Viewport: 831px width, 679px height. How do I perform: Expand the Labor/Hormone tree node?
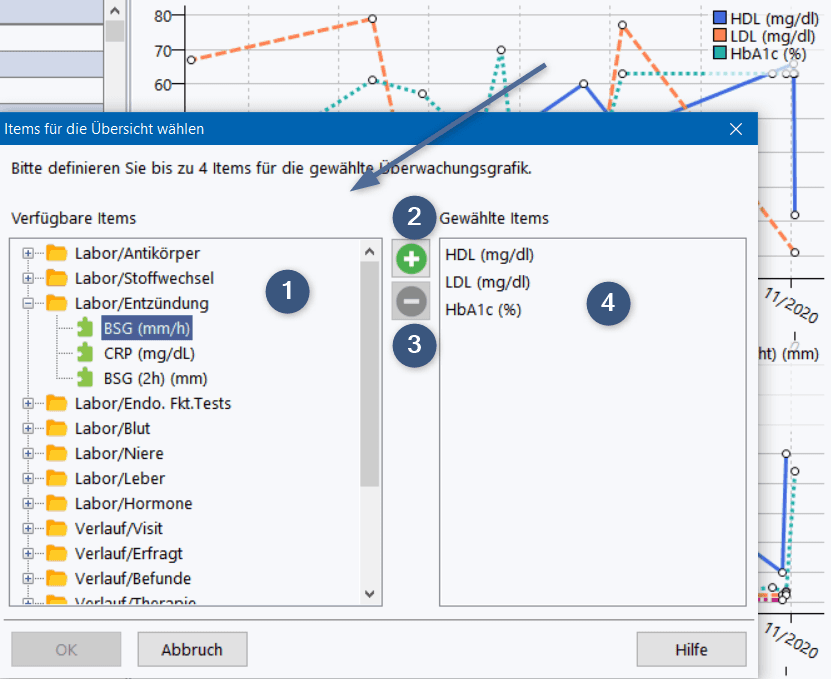[x=28, y=503]
